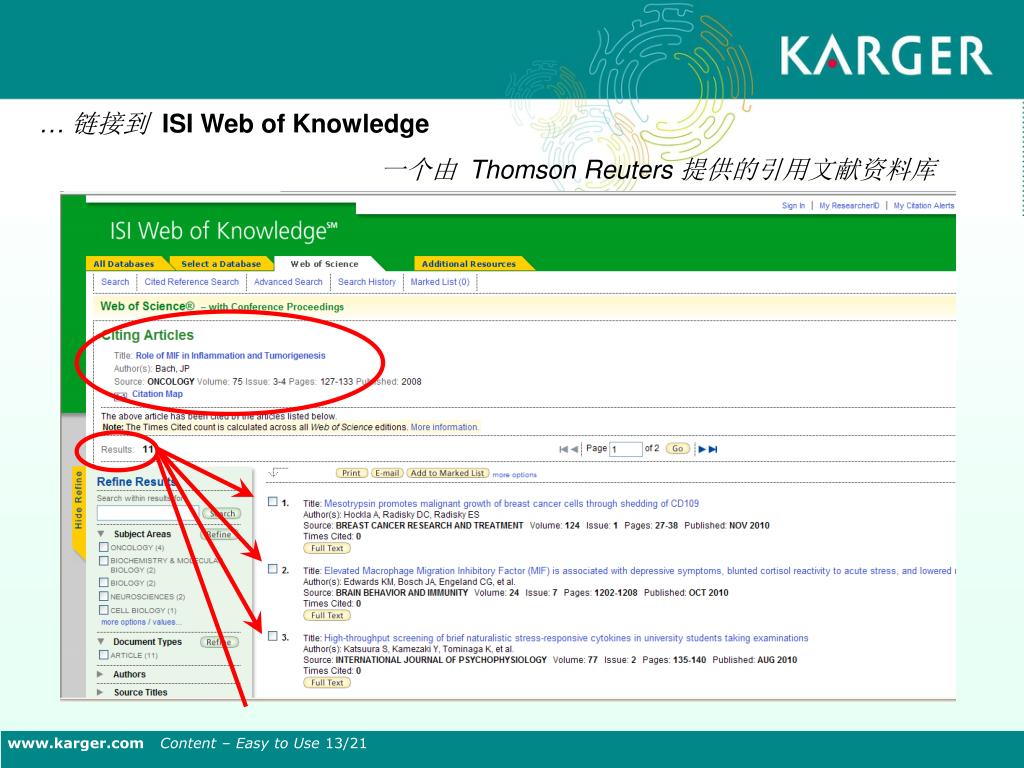Tick the checkbox for result 1
1024x768 pixels.
pyautogui.click(x=273, y=502)
